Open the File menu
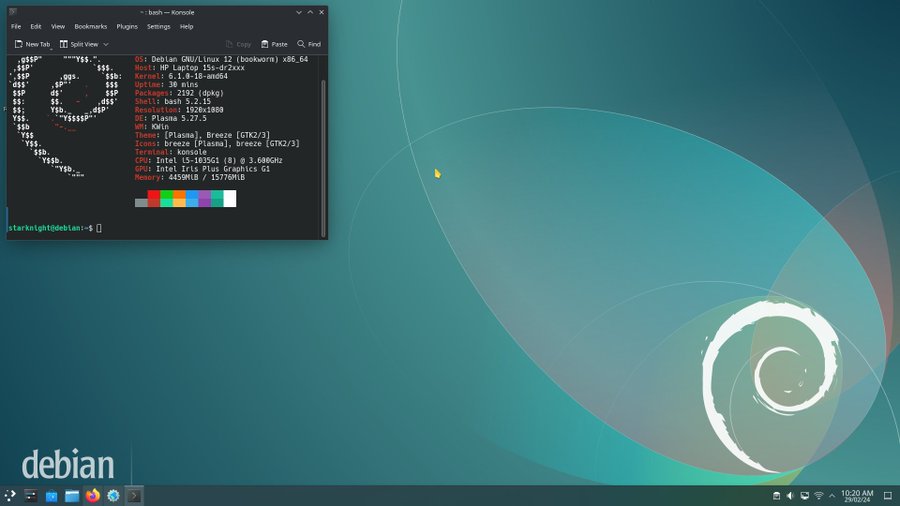 (x=16, y=26)
